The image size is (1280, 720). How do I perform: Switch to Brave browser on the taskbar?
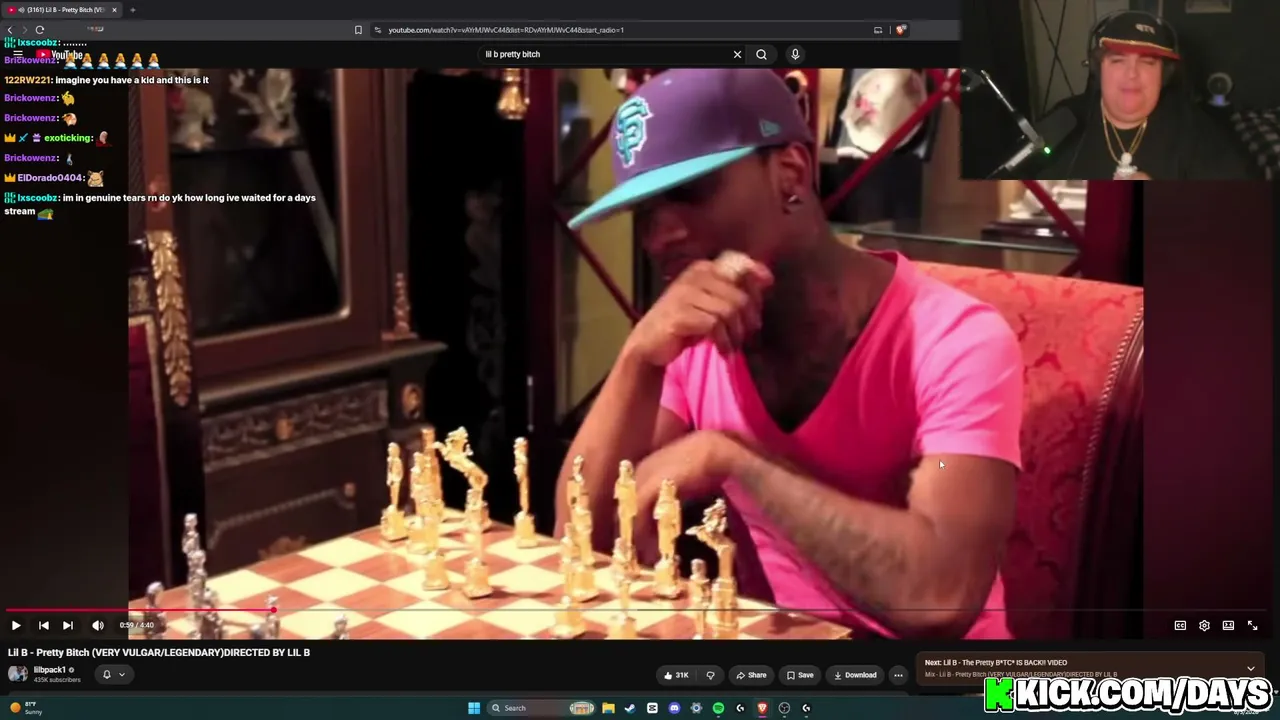(762, 708)
